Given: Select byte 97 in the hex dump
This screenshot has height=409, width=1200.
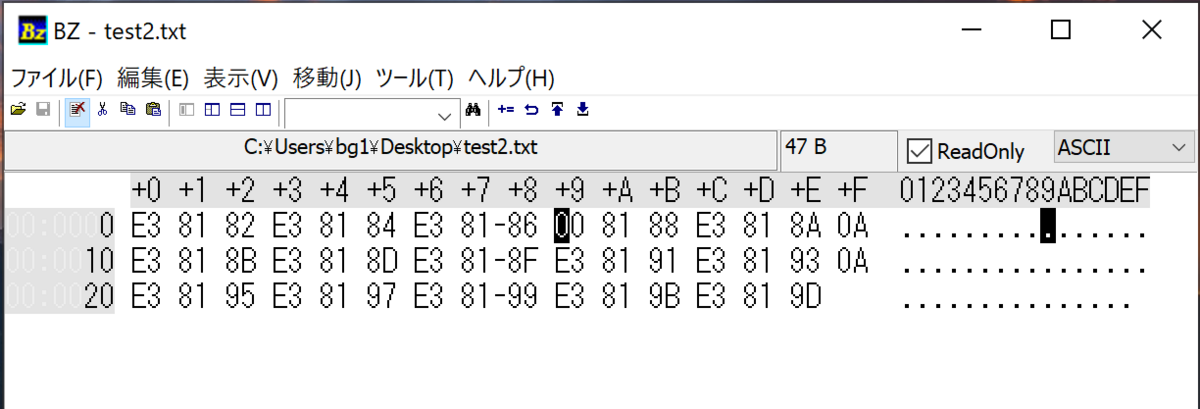Looking at the screenshot, I should [x=381, y=298].
